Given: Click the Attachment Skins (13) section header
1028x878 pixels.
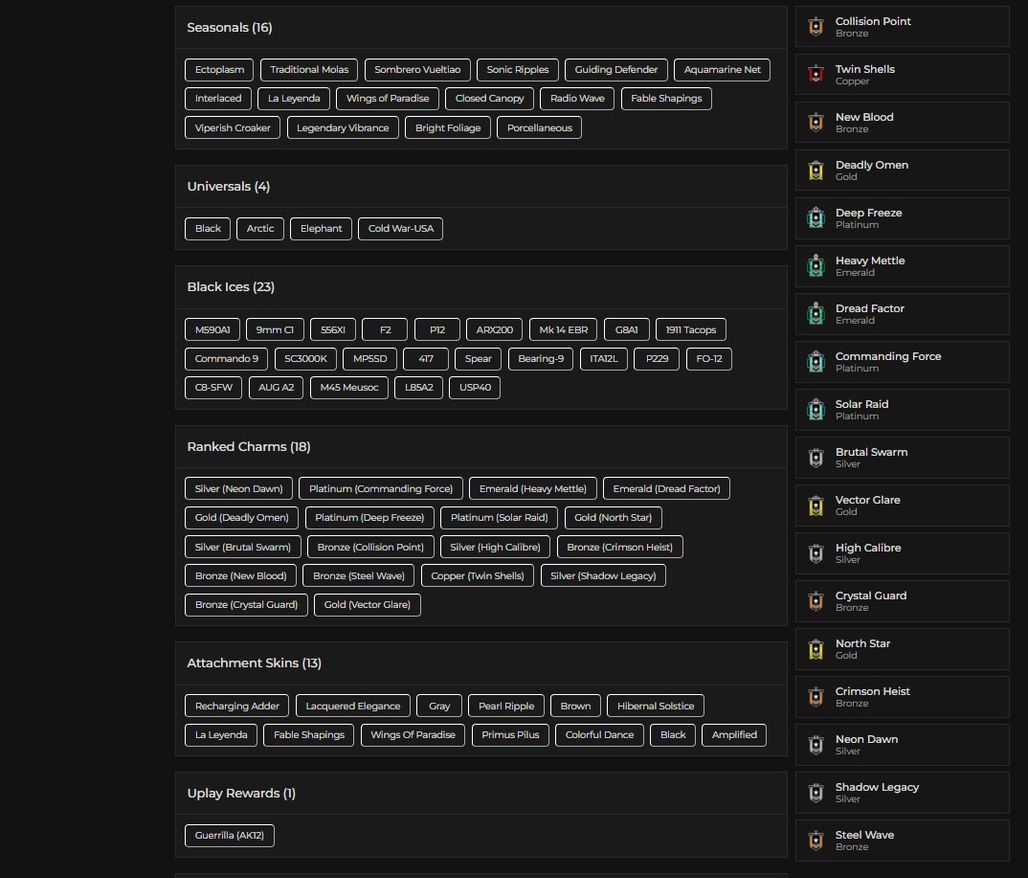Looking at the screenshot, I should [254, 663].
